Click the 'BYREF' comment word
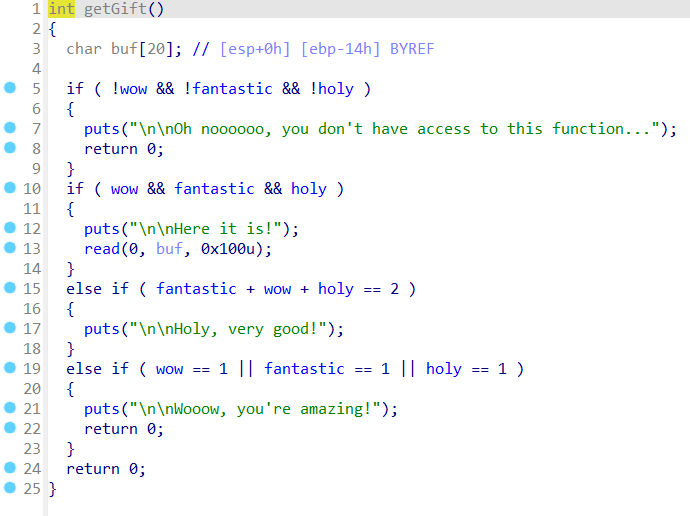 (412, 49)
